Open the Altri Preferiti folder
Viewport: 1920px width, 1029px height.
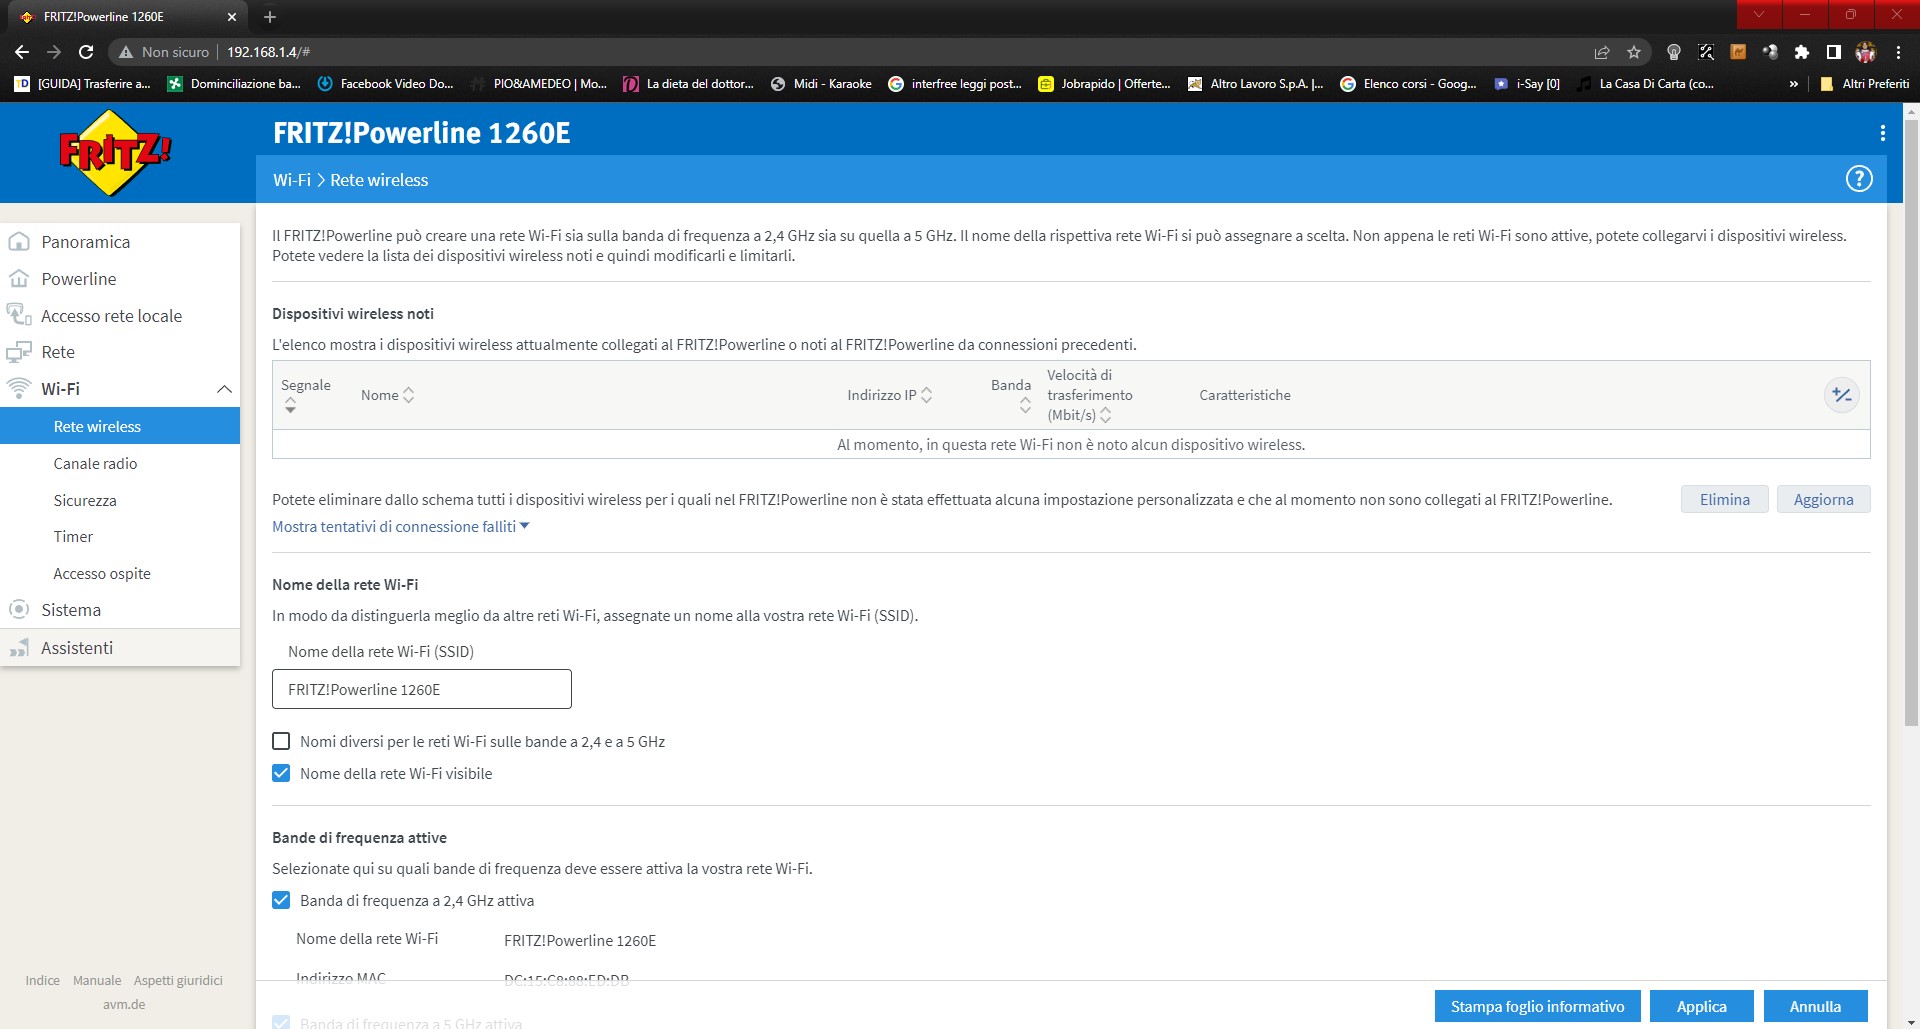tap(1865, 84)
